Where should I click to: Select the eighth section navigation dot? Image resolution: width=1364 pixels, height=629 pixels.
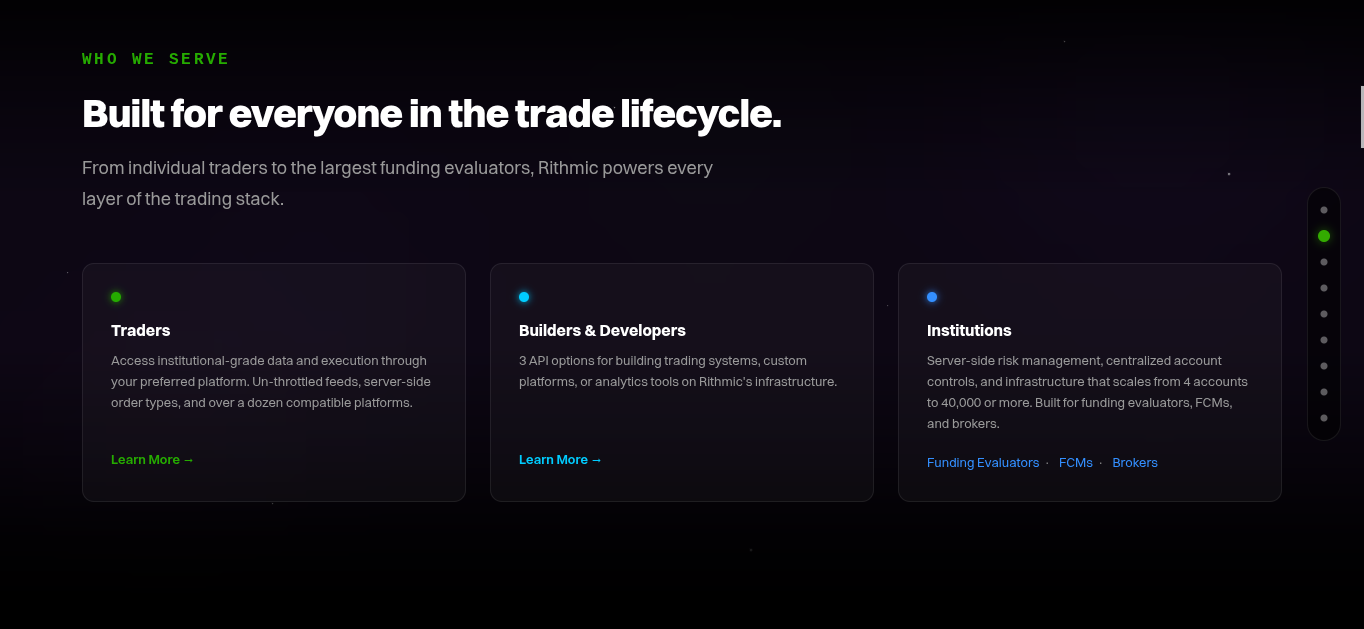point(1324,392)
